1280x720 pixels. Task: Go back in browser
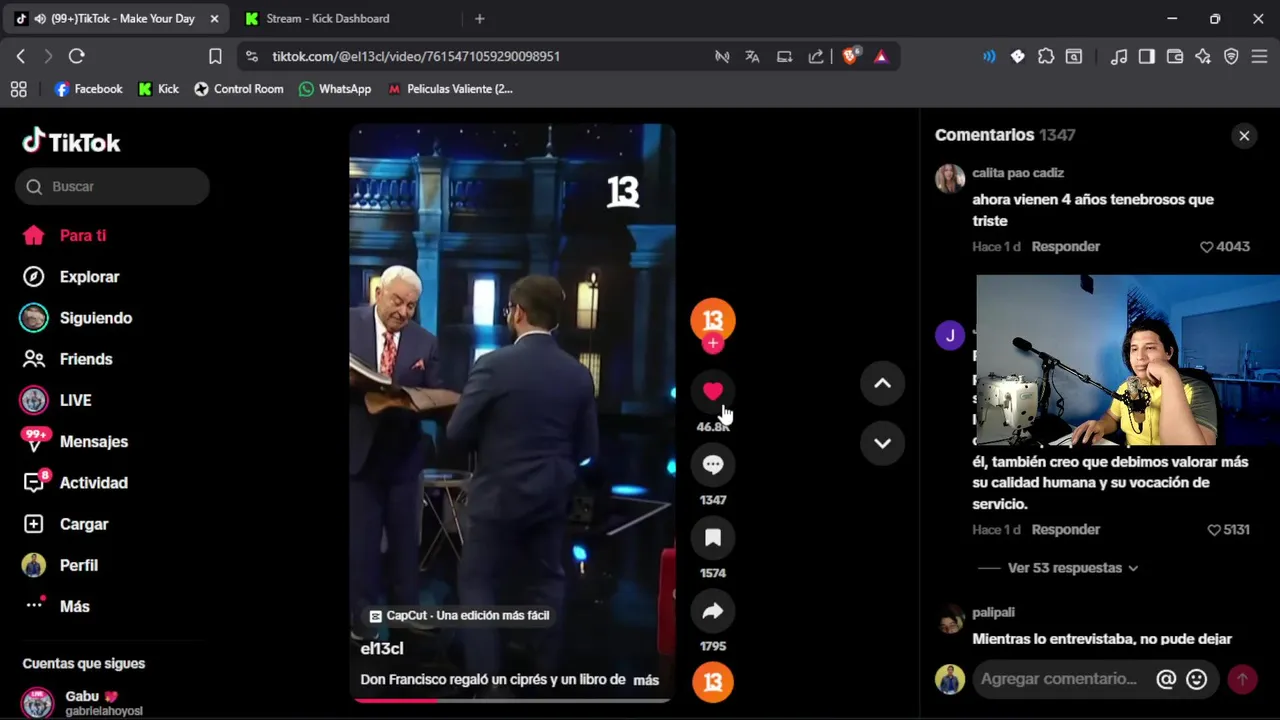[x=20, y=56]
